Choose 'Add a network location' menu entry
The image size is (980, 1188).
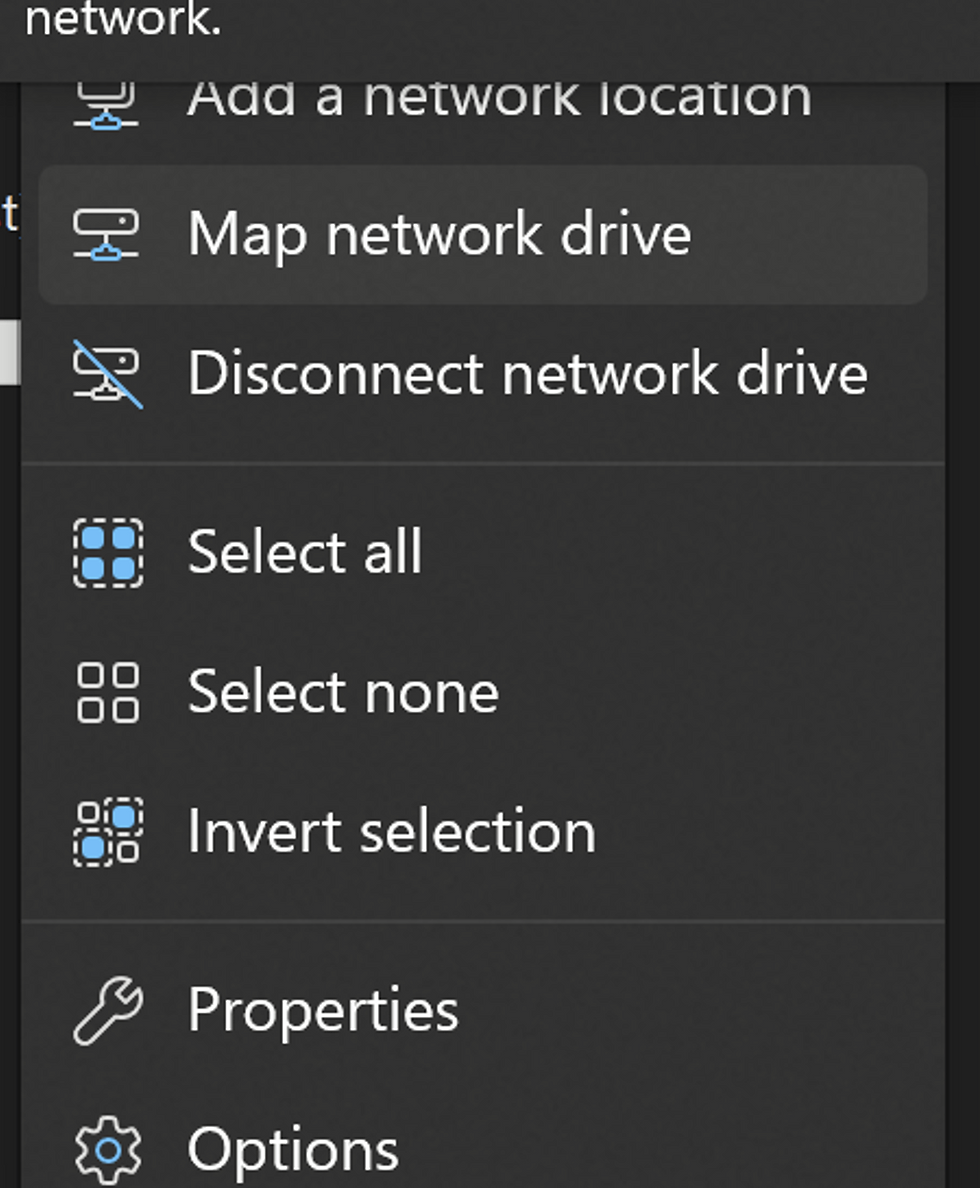coord(498,100)
